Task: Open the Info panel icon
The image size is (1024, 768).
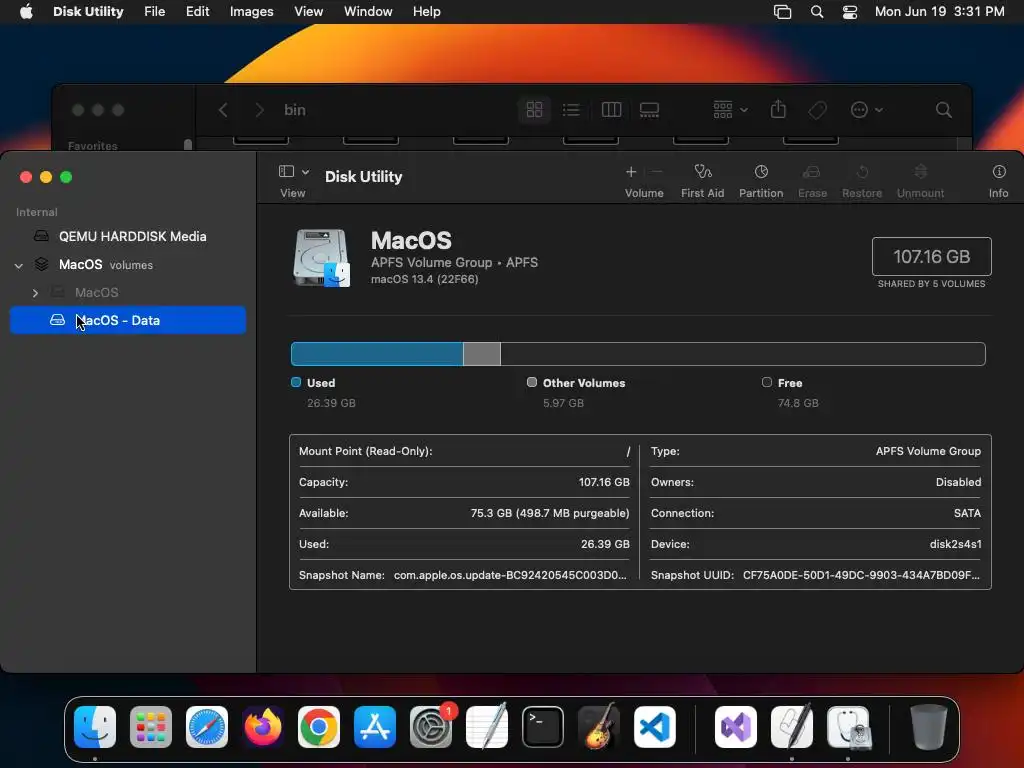Action: point(999,172)
